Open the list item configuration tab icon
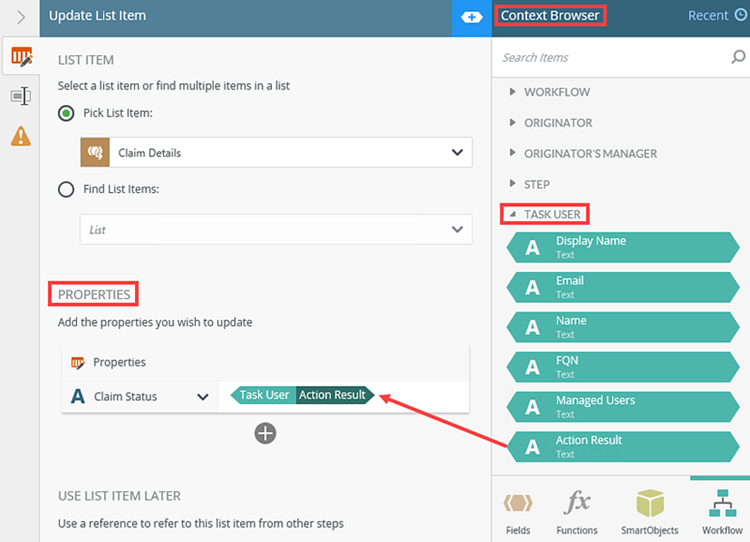The image size is (750, 542). (20, 56)
